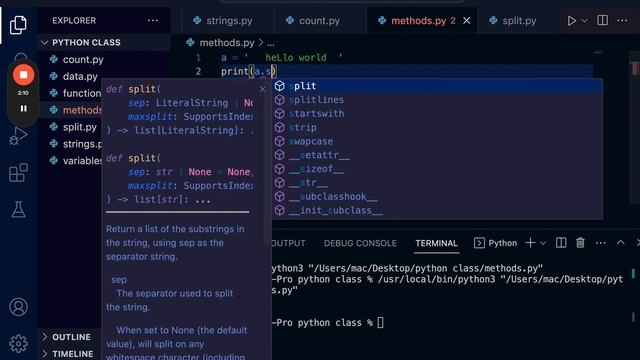Open the Extensions view
640x360 pixels.
coord(18,173)
